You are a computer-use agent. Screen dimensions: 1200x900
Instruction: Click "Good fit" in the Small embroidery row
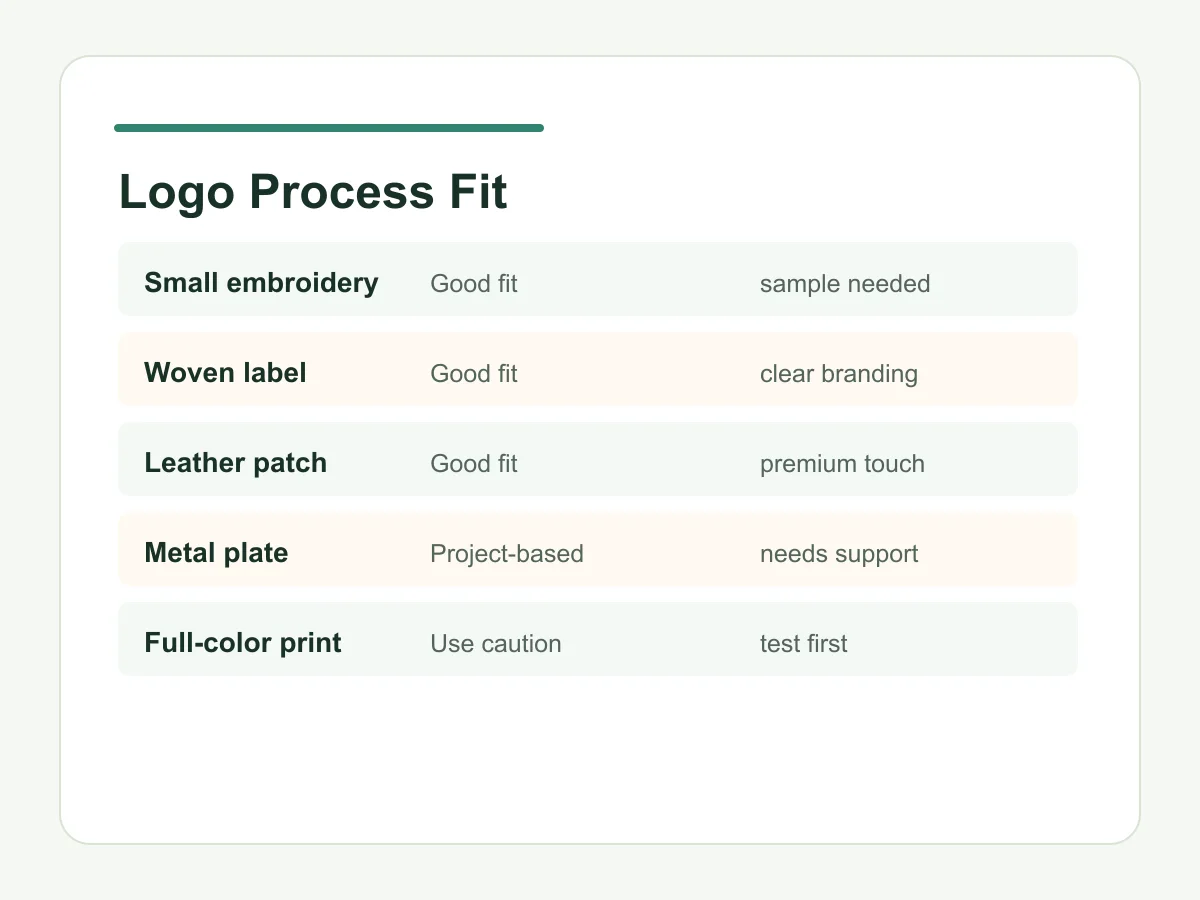[x=474, y=284]
